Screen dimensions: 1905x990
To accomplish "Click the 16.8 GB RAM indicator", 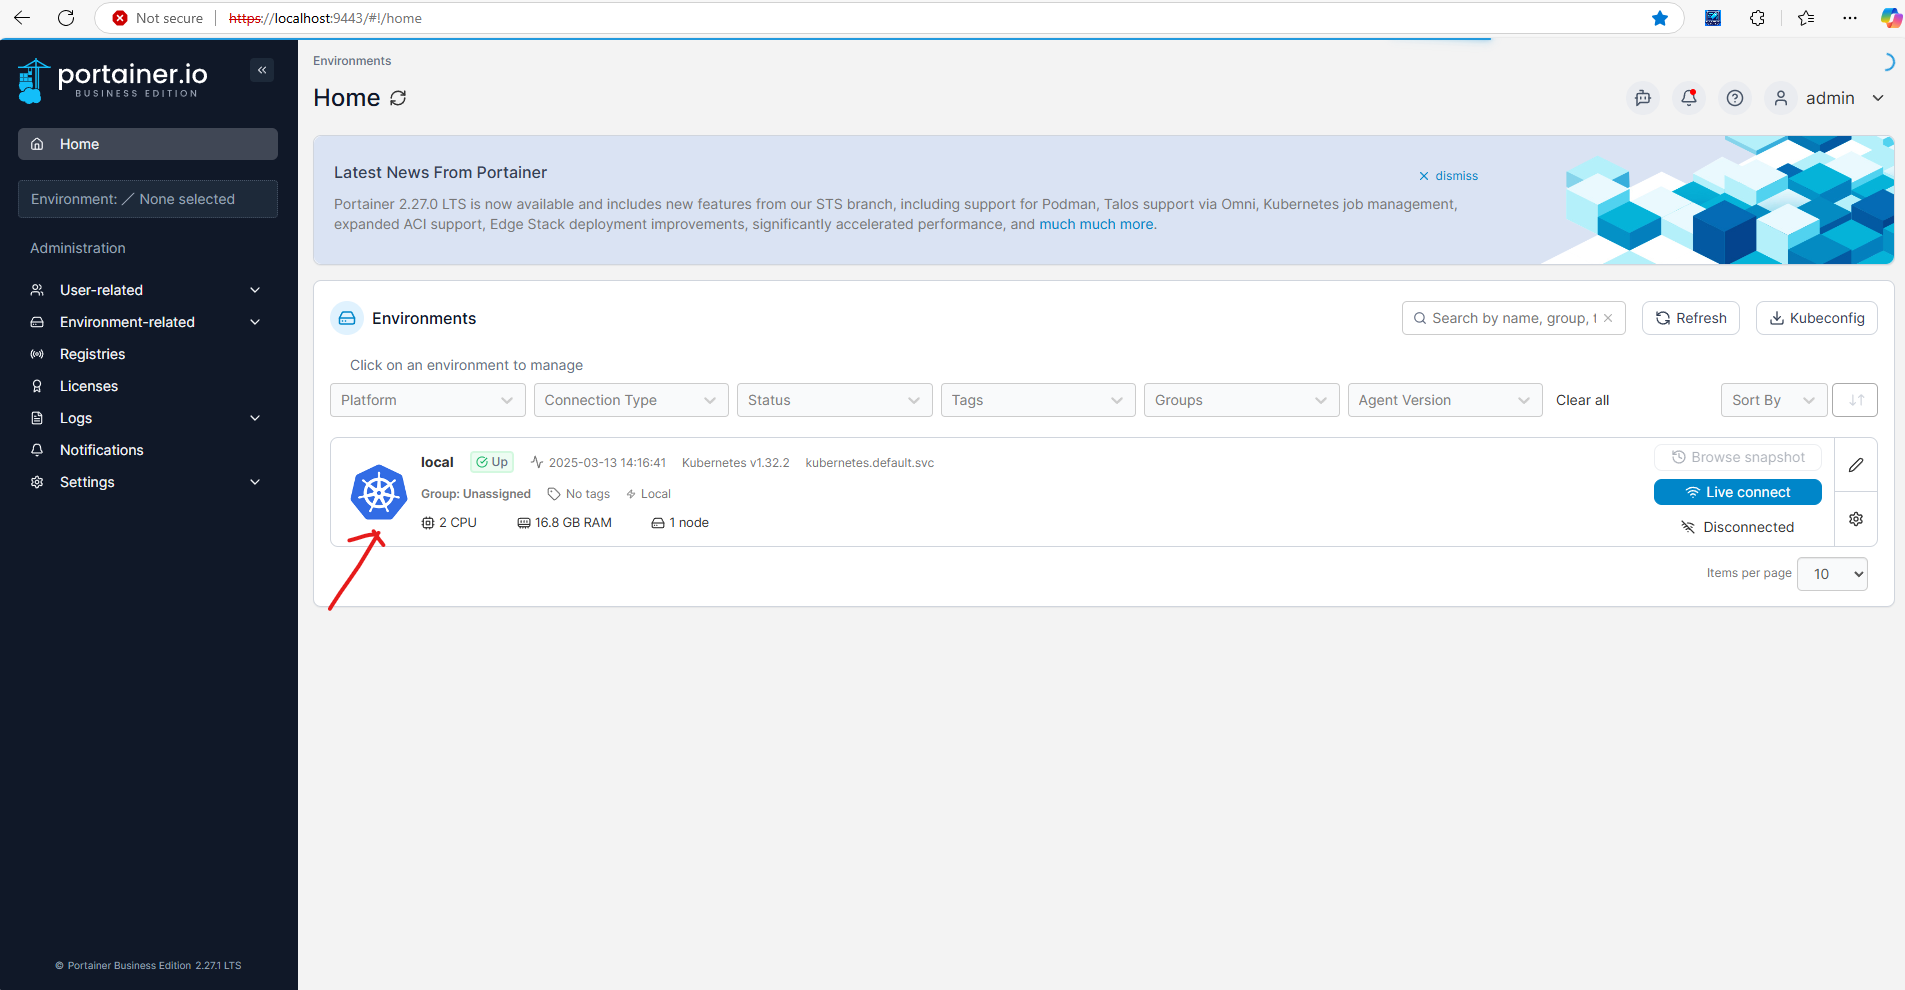I will point(565,523).
